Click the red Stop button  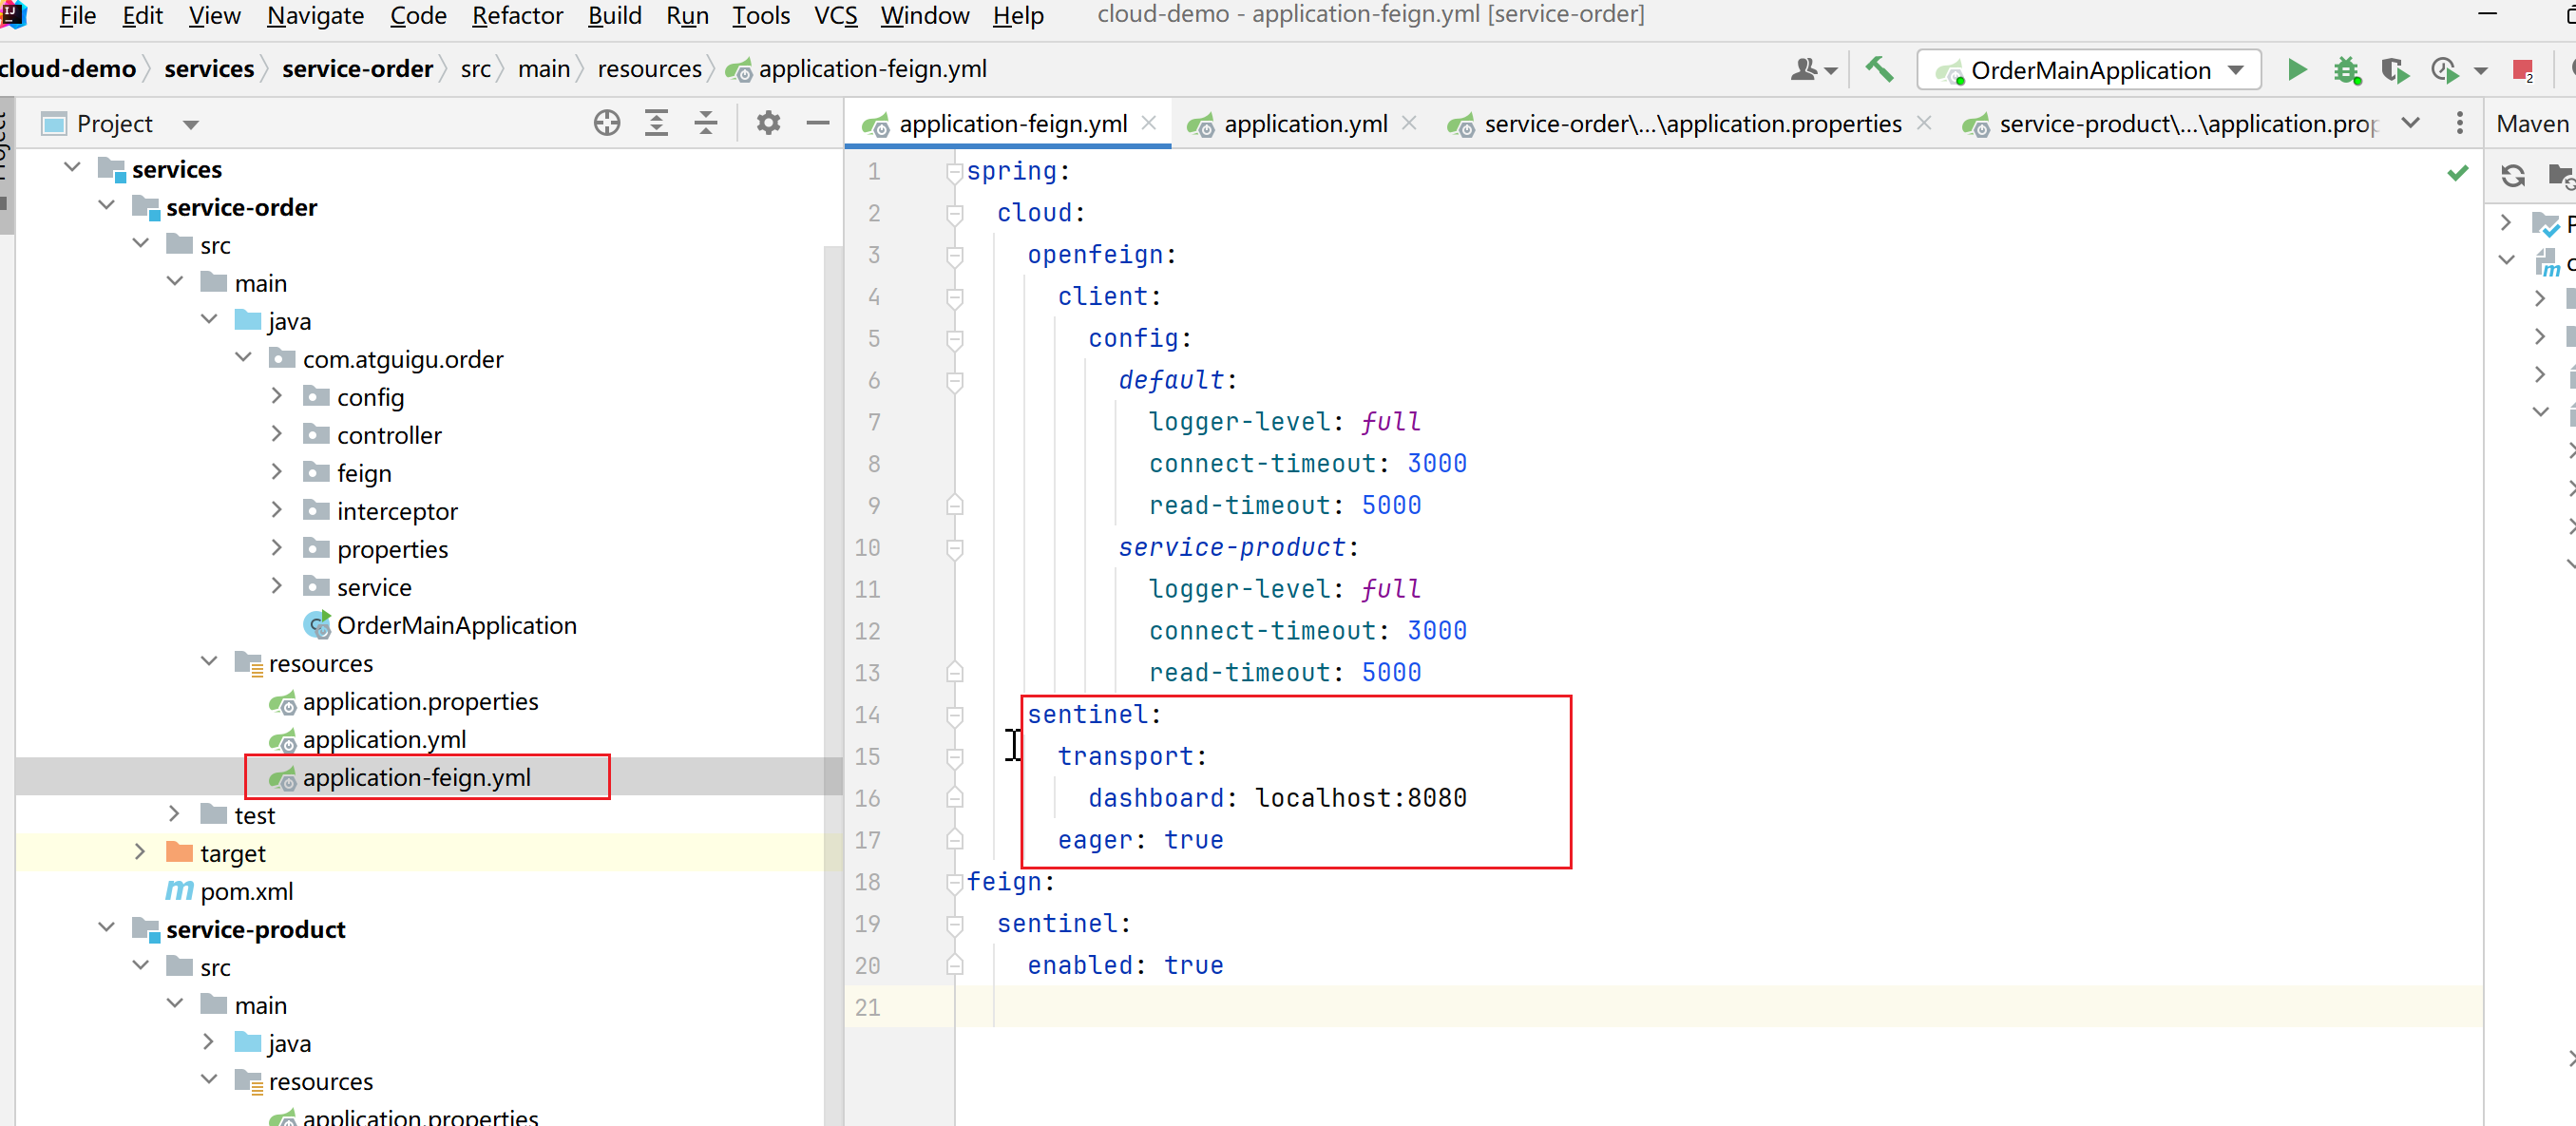pyautogui.click(x=2521, y=70)
